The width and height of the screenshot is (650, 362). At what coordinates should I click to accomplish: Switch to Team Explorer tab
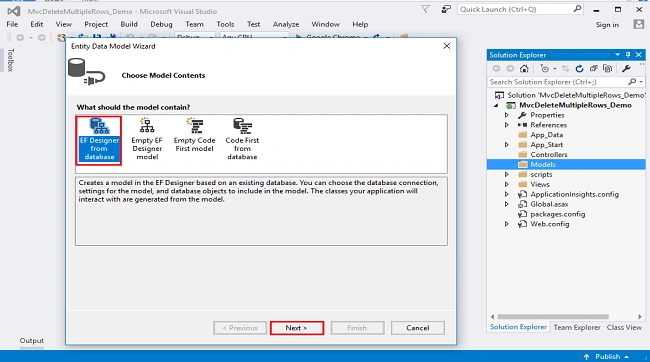click(577, 328)
